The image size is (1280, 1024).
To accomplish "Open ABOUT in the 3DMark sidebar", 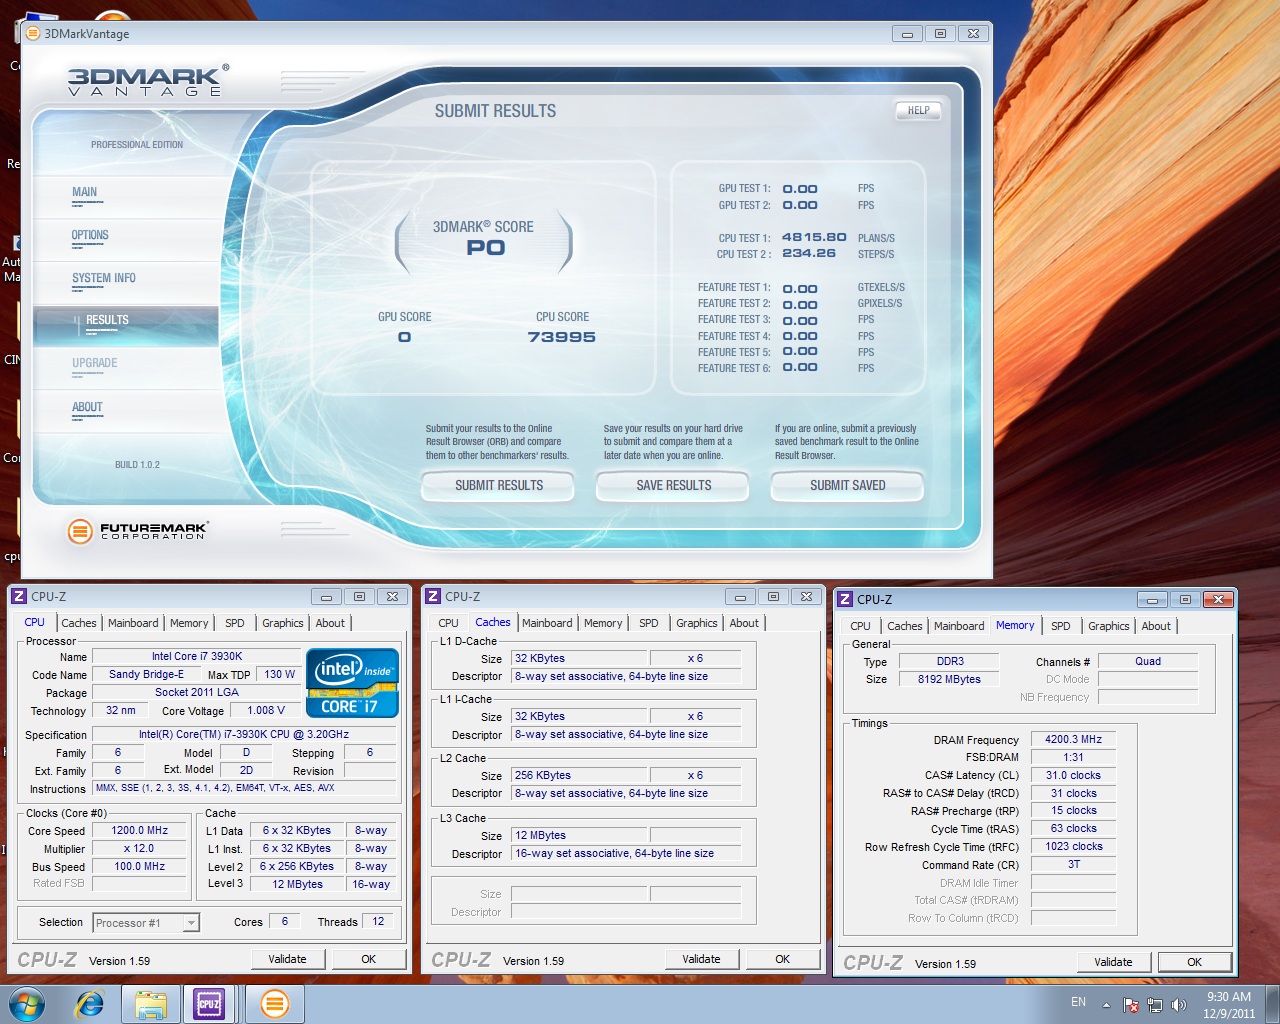I will 87,407.
